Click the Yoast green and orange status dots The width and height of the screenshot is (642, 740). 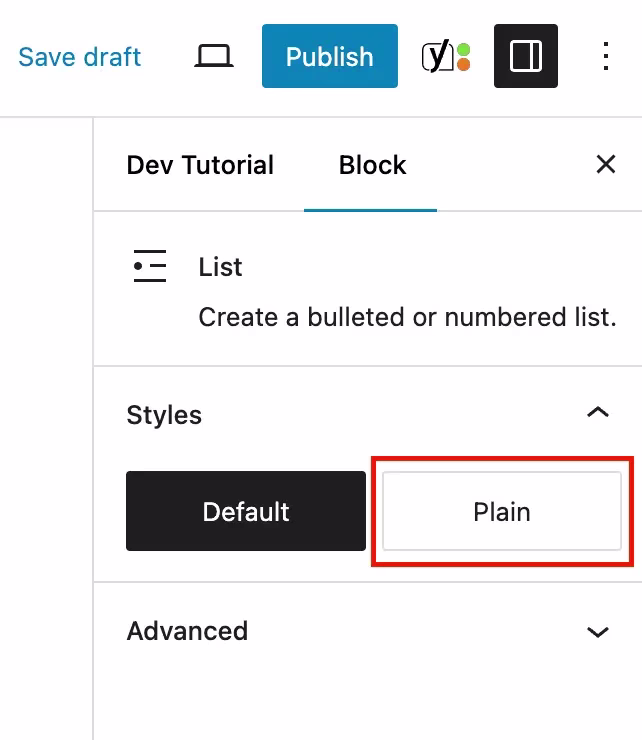(463, 57)
